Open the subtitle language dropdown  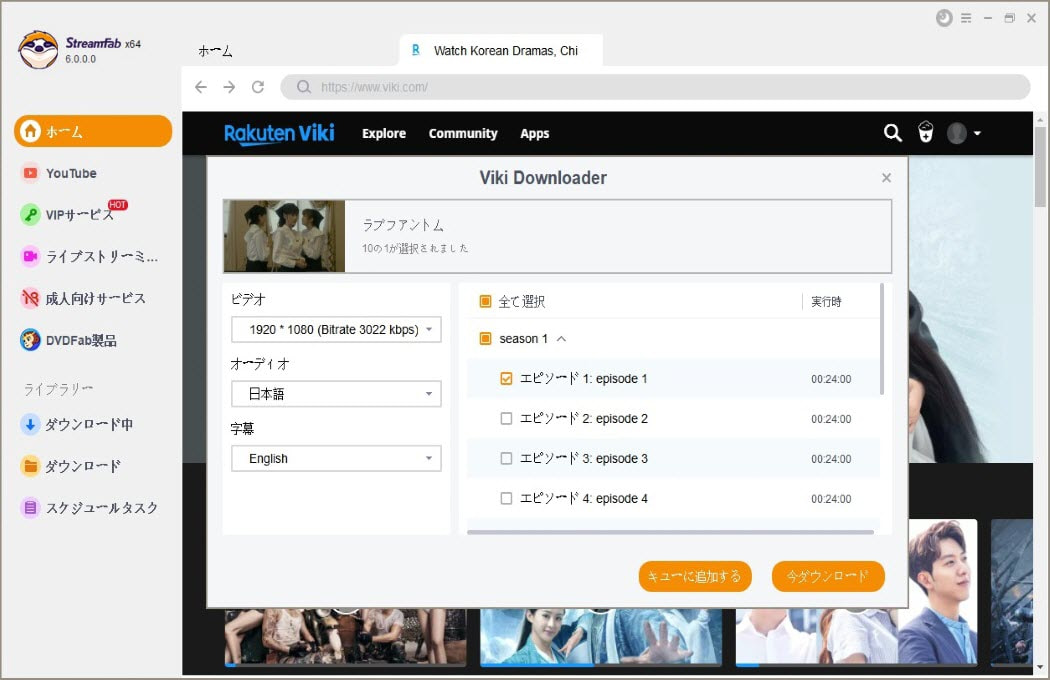tap(336, 459)
